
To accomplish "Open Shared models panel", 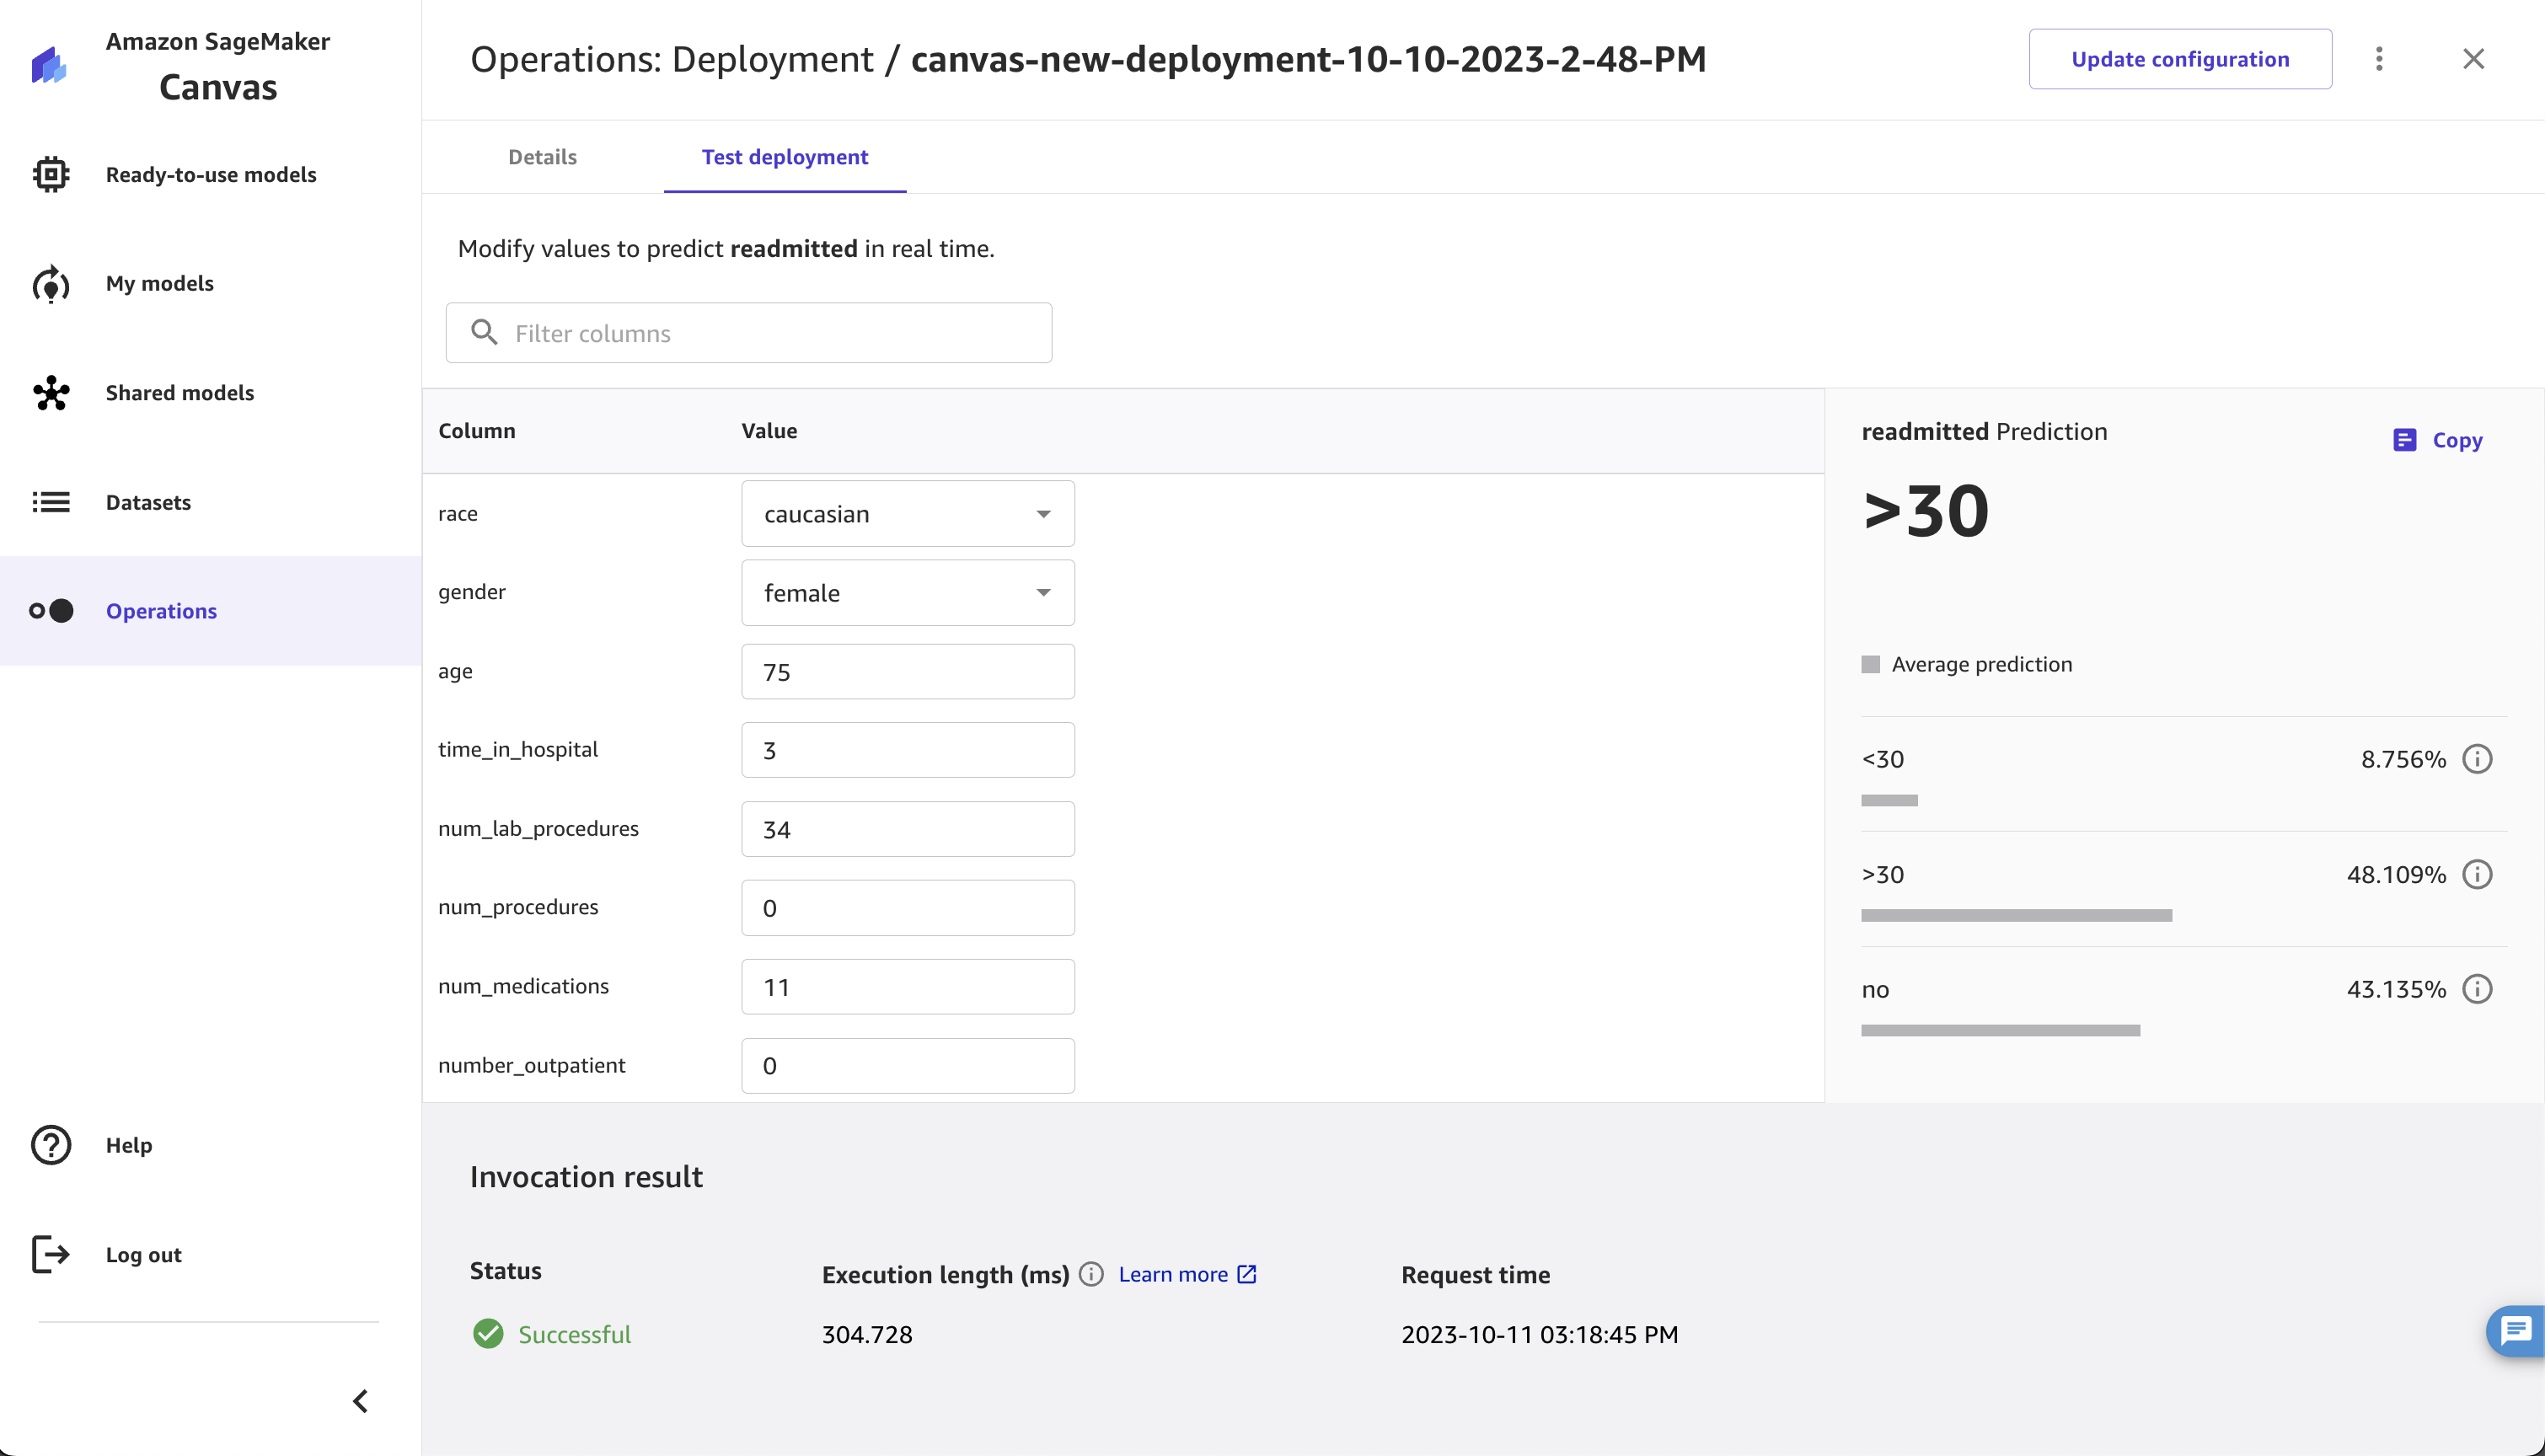I will [180, 392].
